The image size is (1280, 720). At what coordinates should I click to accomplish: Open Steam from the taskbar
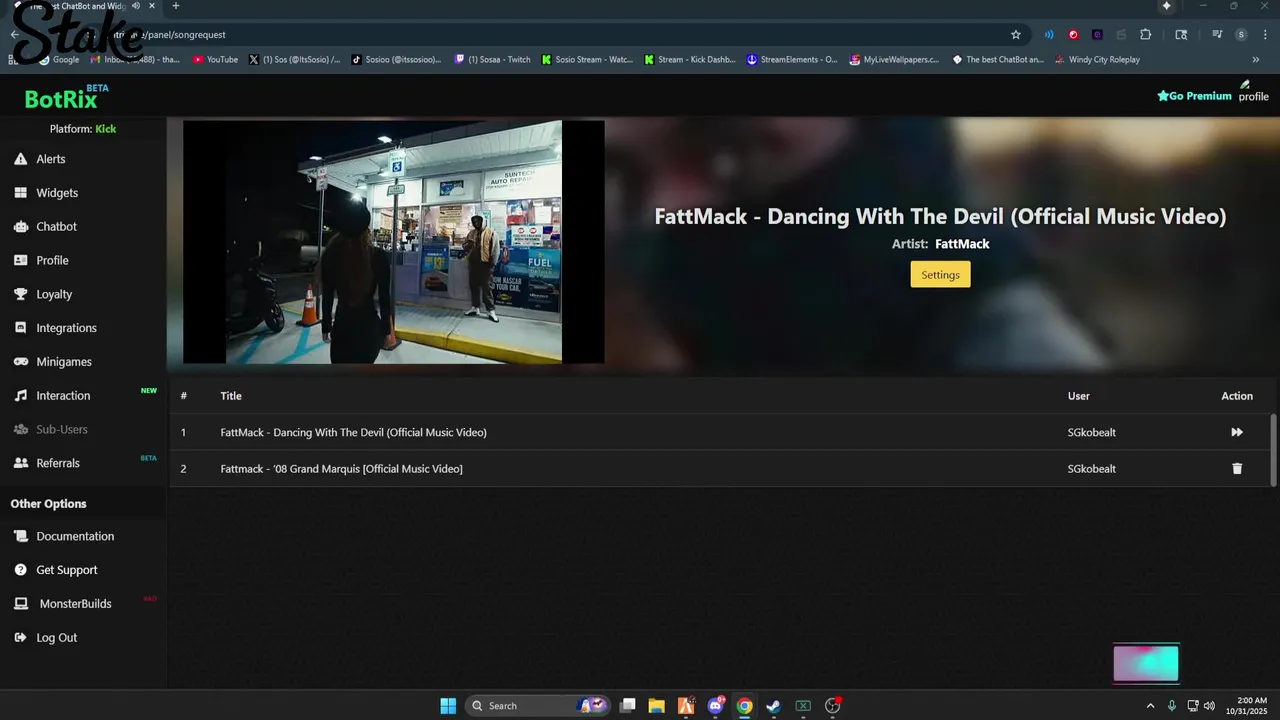pos(773,705)
